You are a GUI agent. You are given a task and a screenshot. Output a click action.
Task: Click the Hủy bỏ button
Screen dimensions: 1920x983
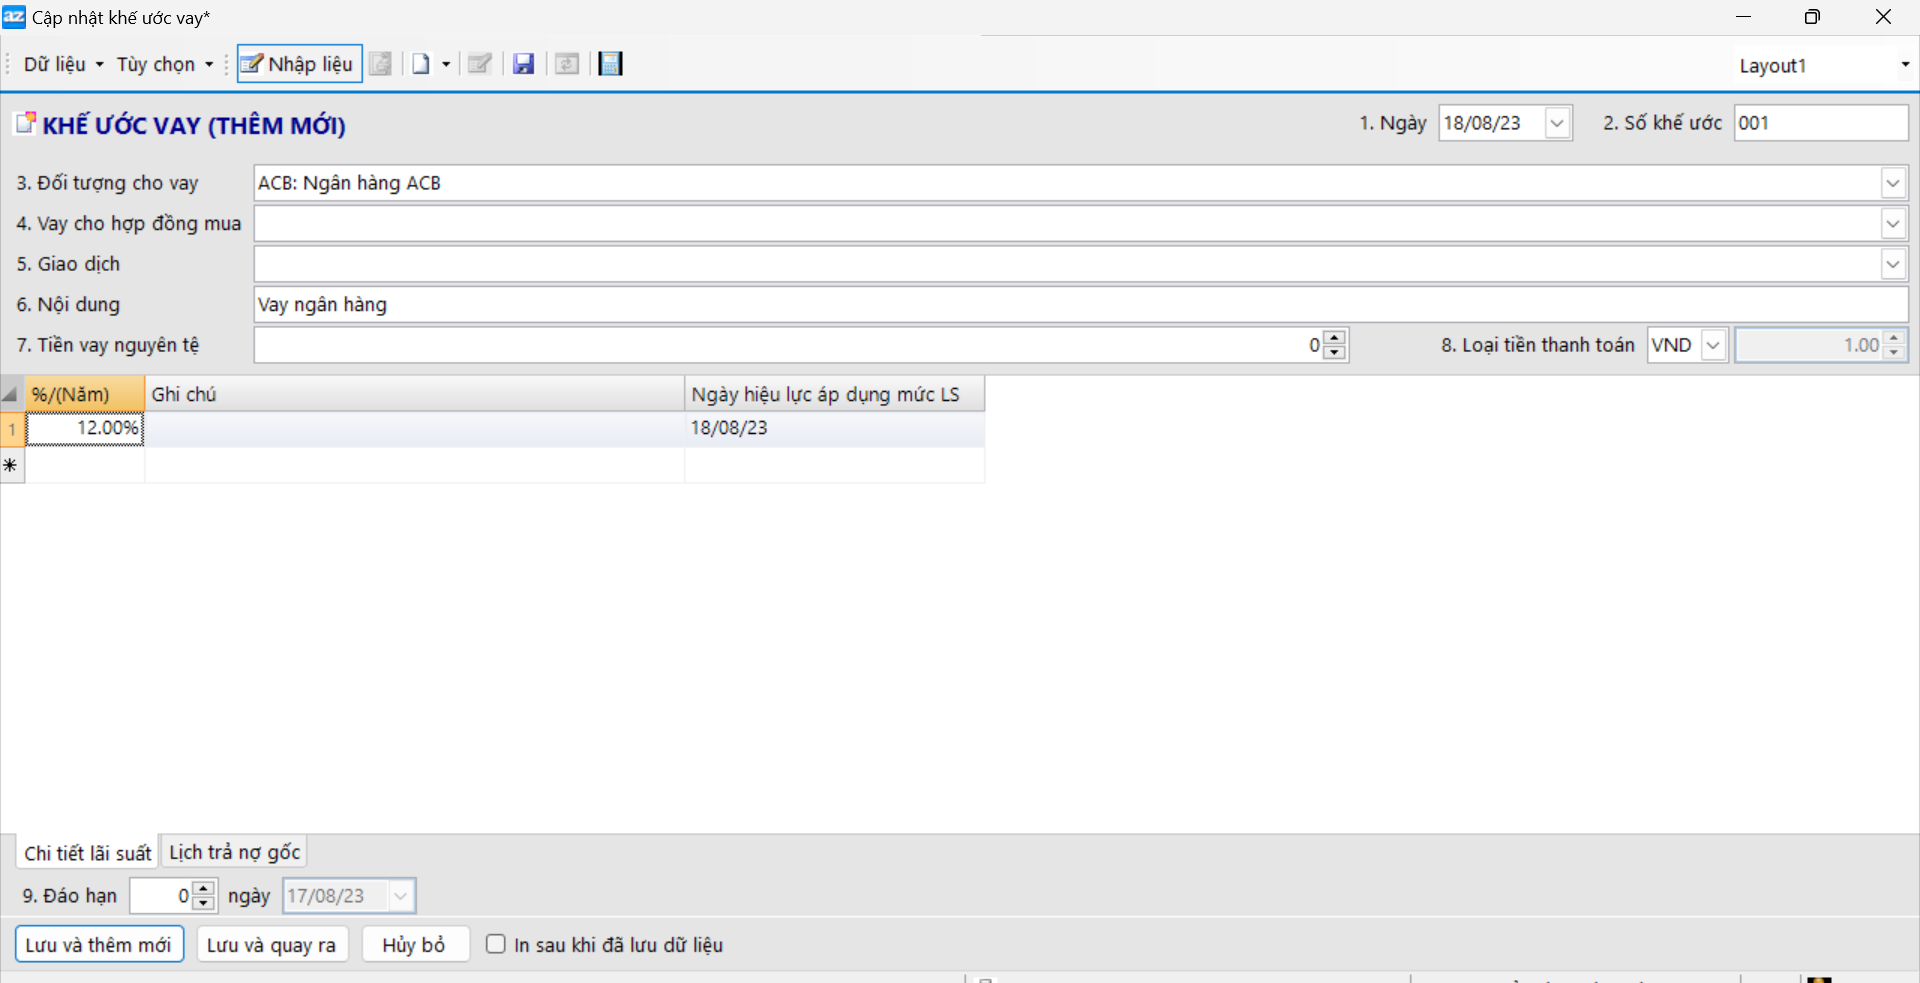[x=414, y=944]
